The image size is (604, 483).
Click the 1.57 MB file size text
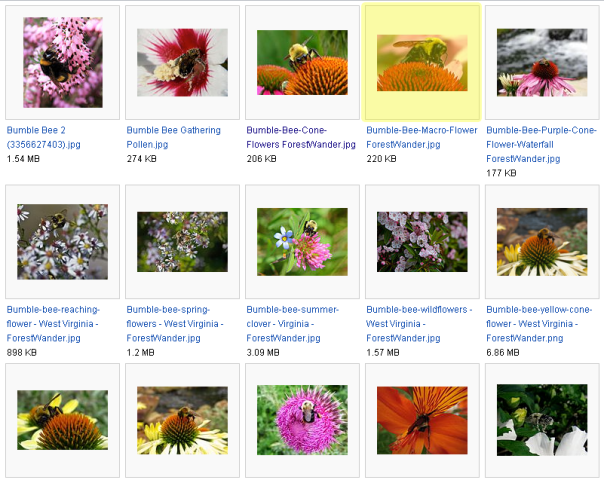(383, 352)
